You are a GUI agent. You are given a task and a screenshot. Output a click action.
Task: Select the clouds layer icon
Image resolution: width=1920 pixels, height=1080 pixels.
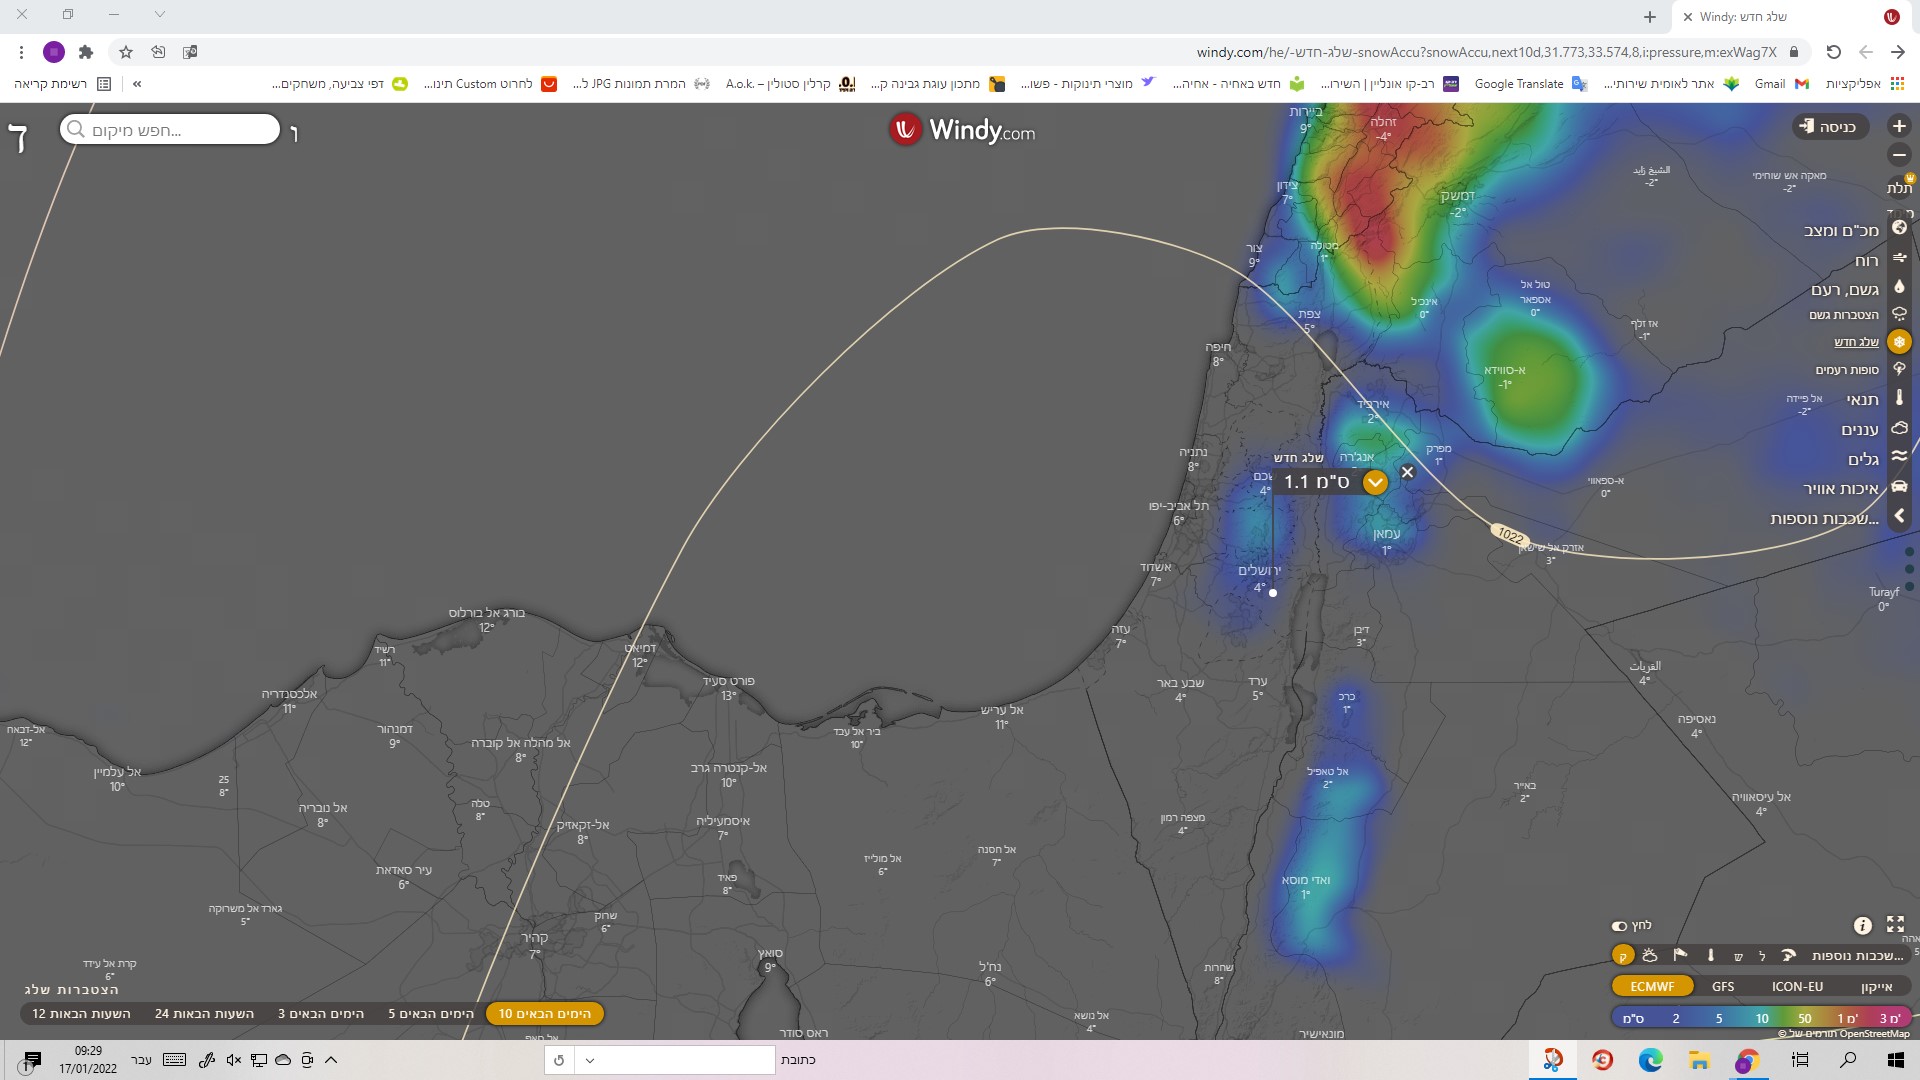click(1899, 429)
